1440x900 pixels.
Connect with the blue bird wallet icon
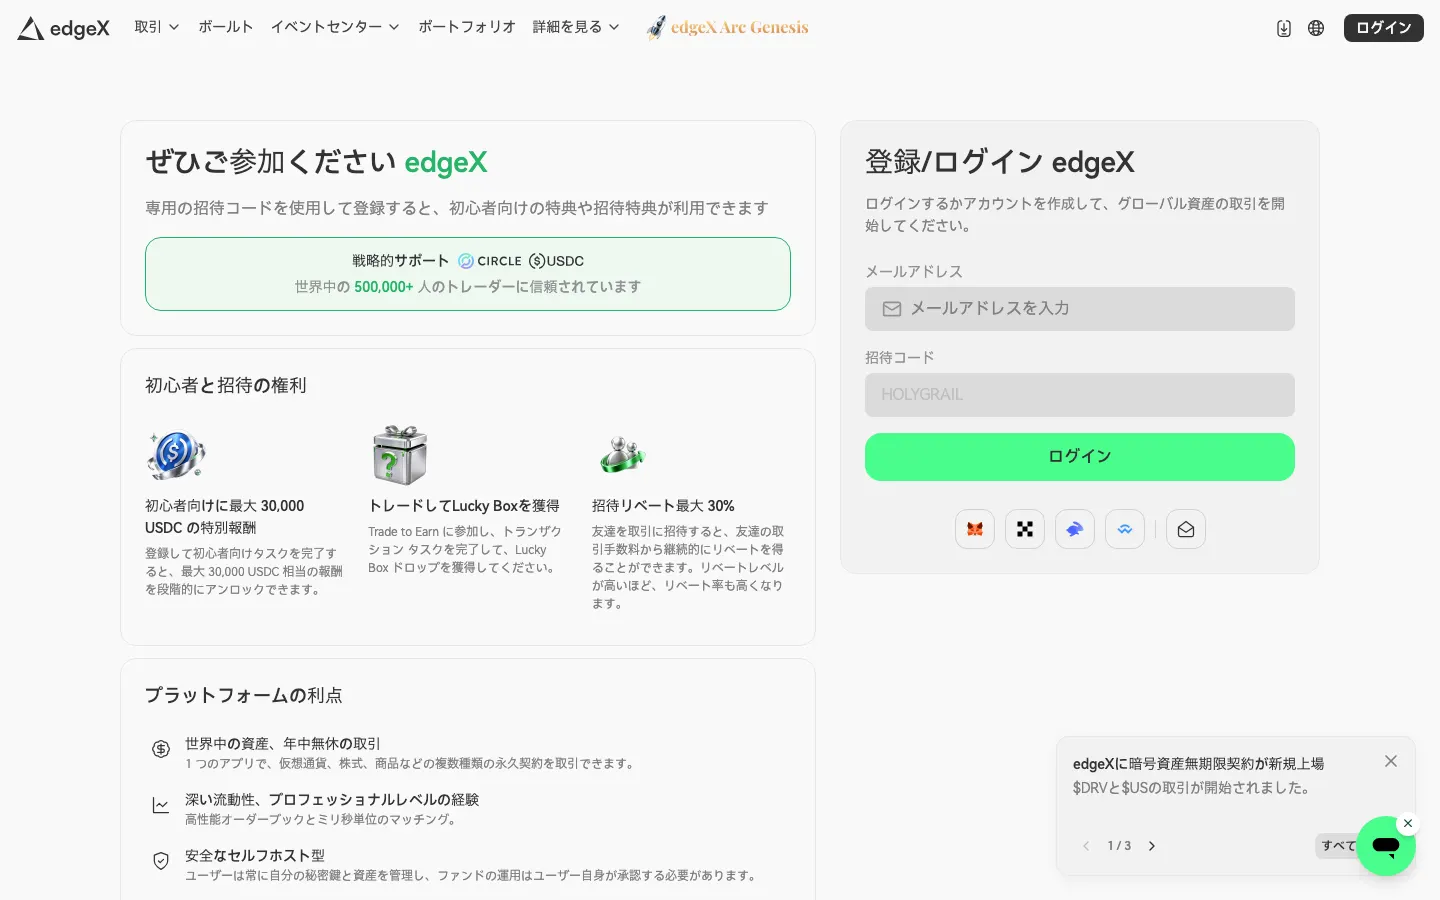point(1075,529)
